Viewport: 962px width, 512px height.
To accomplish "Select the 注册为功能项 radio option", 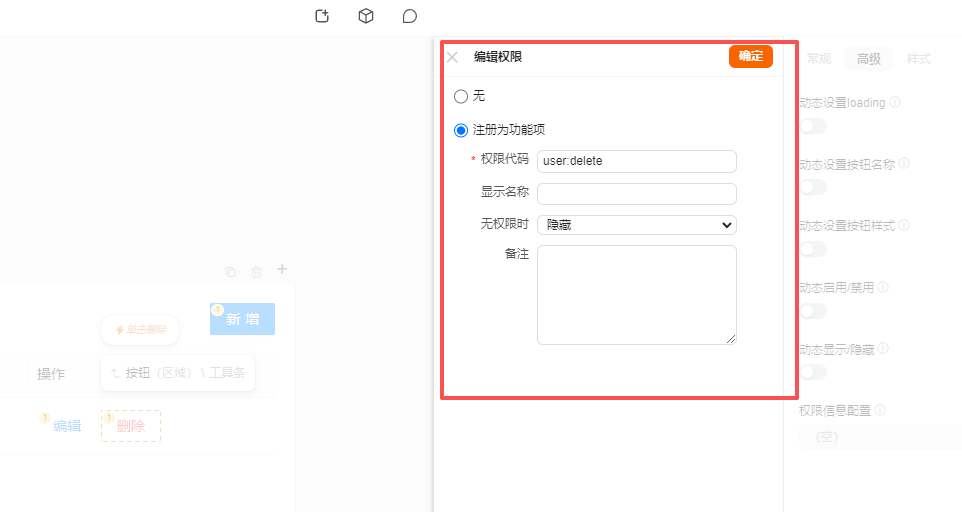I will [461, 130].
